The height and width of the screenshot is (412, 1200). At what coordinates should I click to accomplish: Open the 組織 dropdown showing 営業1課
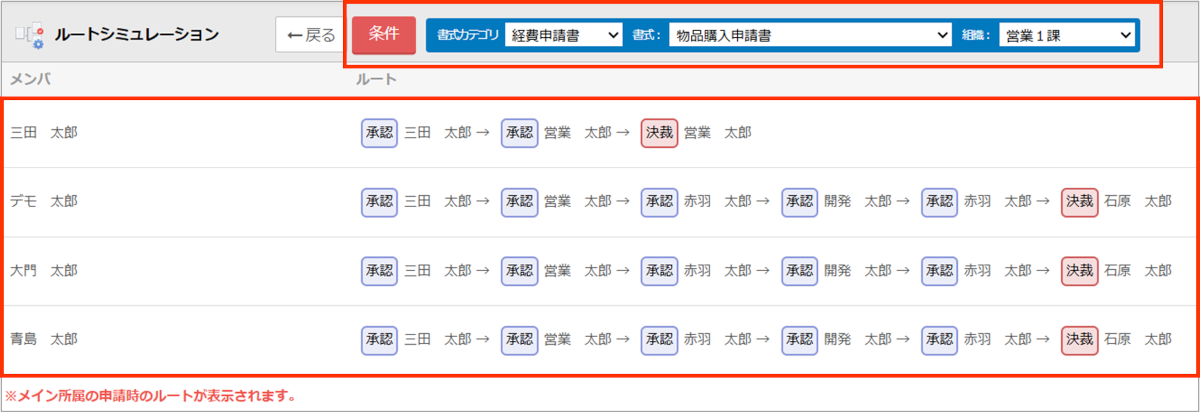(1067, 35)
